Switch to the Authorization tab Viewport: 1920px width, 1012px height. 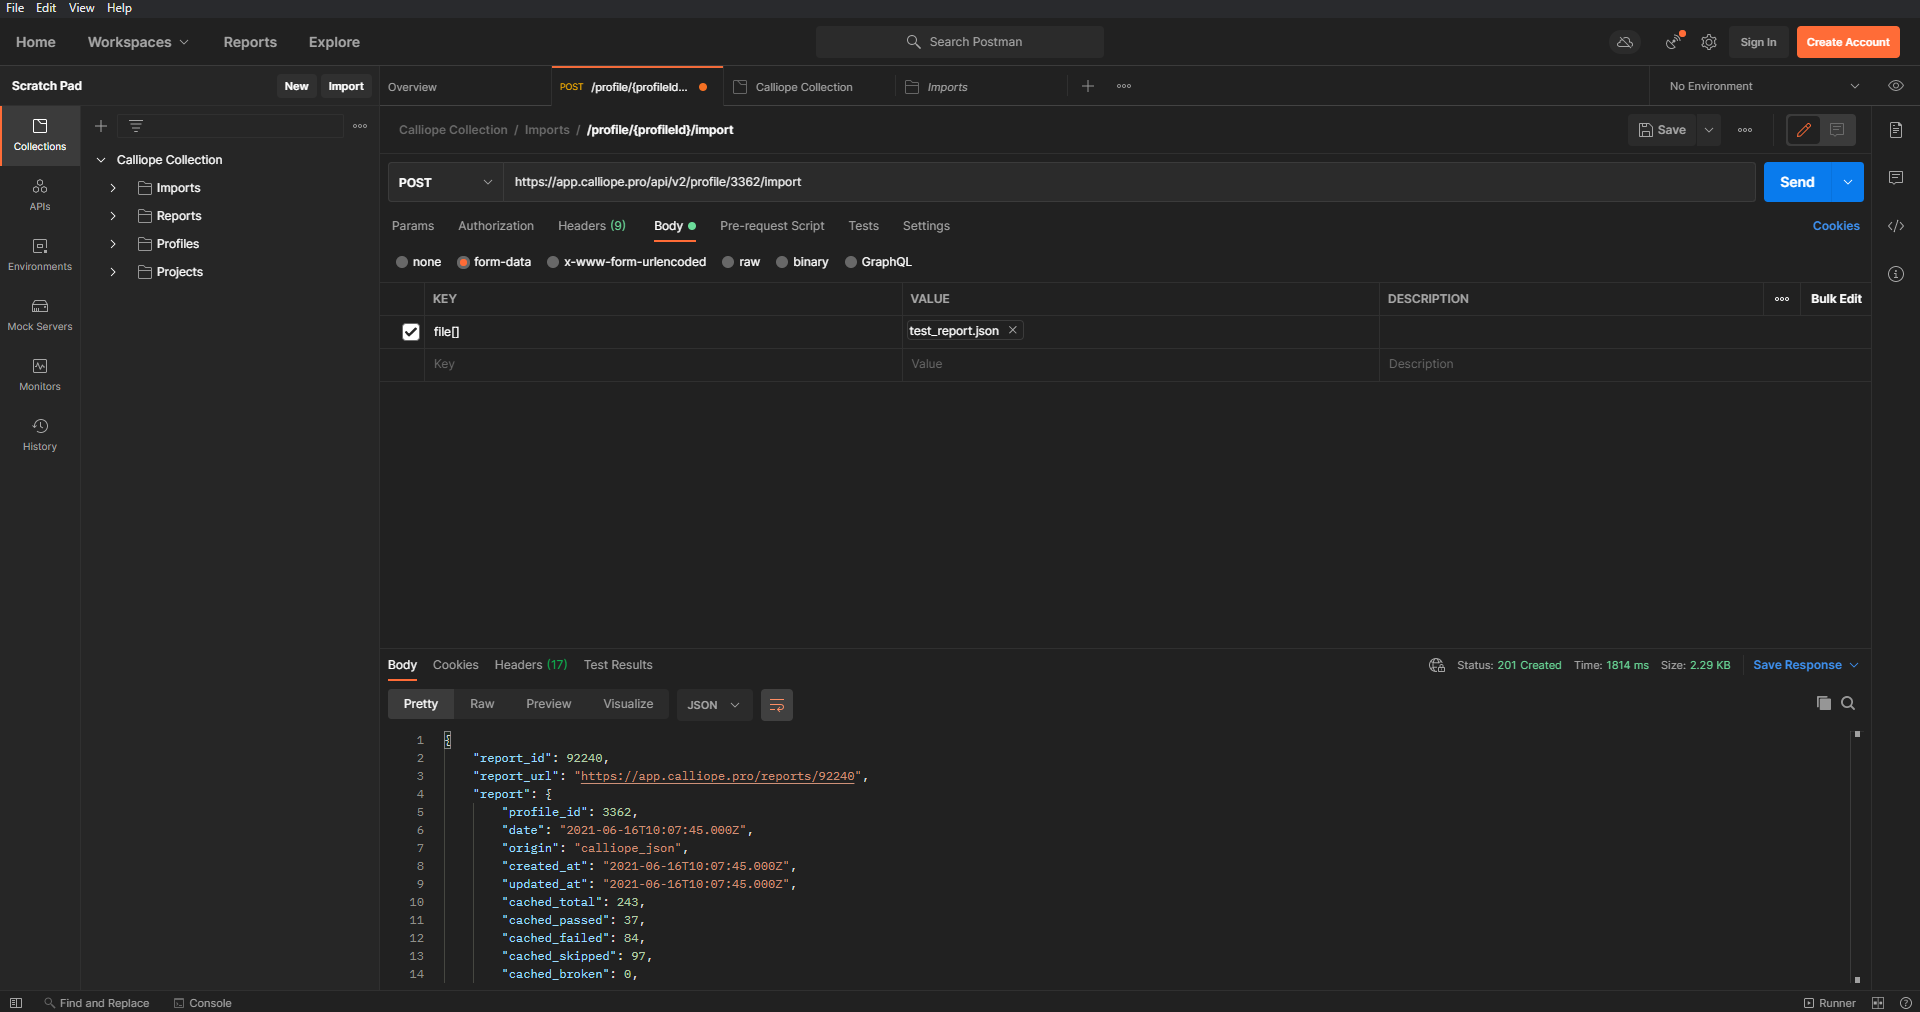click(496, 226)
